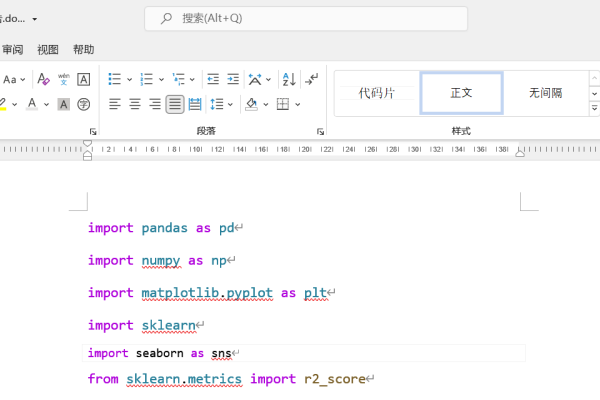The image size is (600, 400).
Task: Increase the paragraph indent
Action: click(233, 79)
